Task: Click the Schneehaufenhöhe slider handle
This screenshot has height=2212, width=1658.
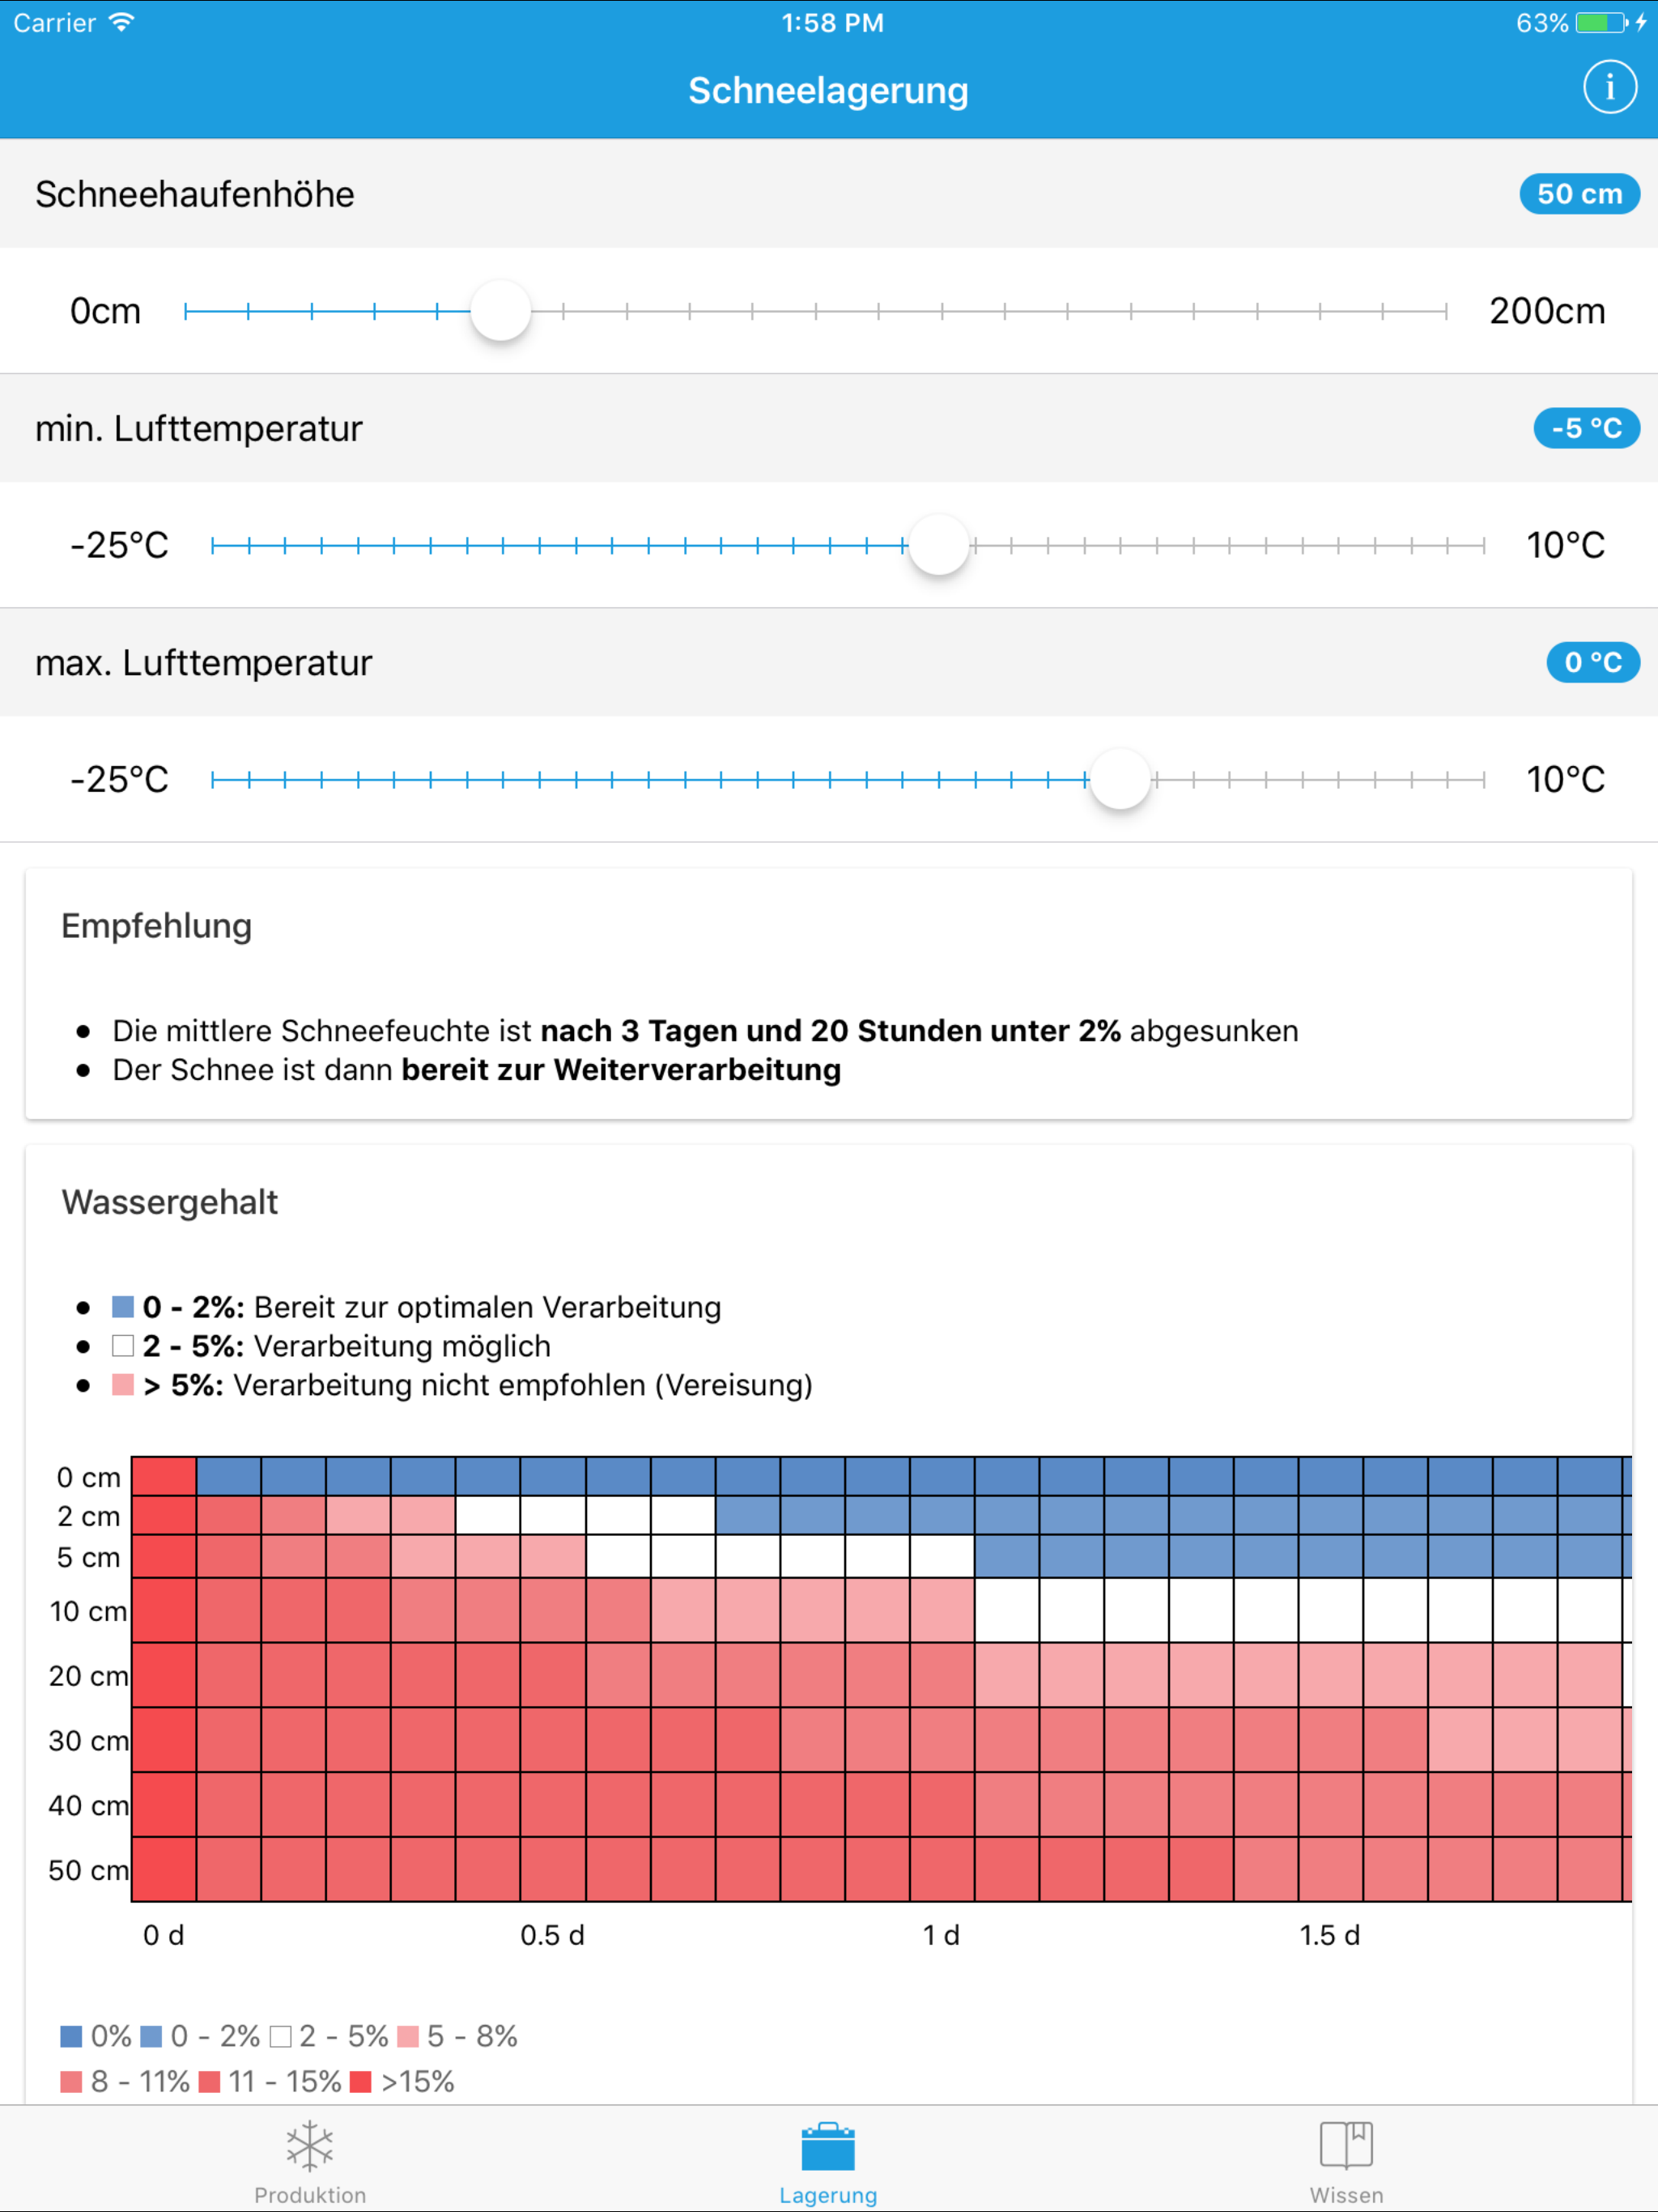Action: [x=500, y=311]
